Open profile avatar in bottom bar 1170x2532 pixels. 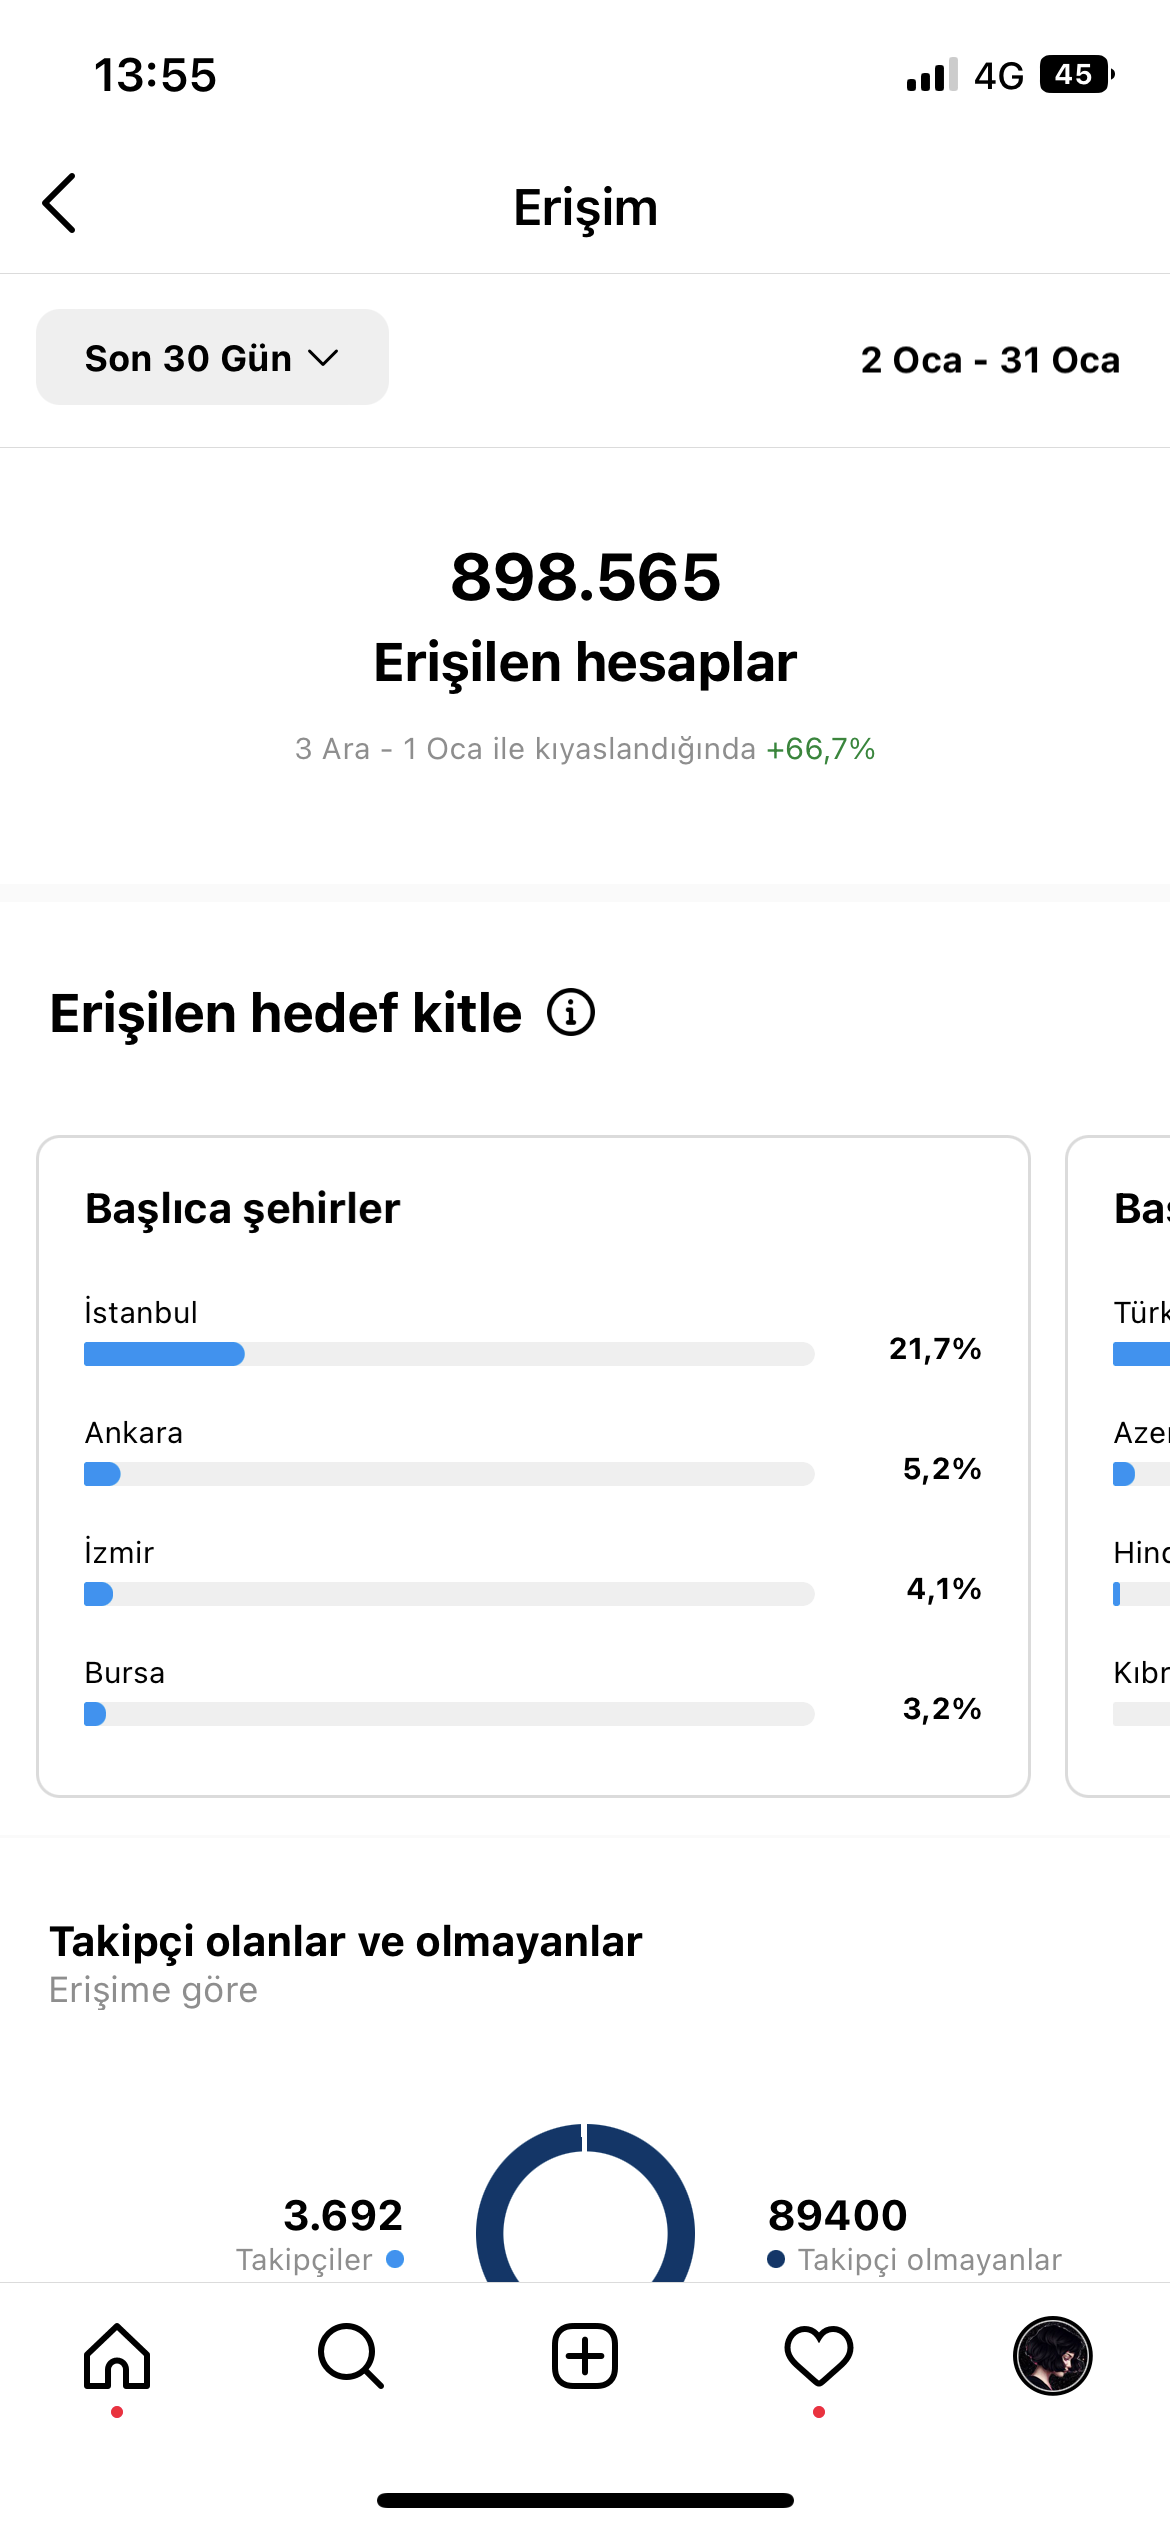(x=1053, y=2355)
